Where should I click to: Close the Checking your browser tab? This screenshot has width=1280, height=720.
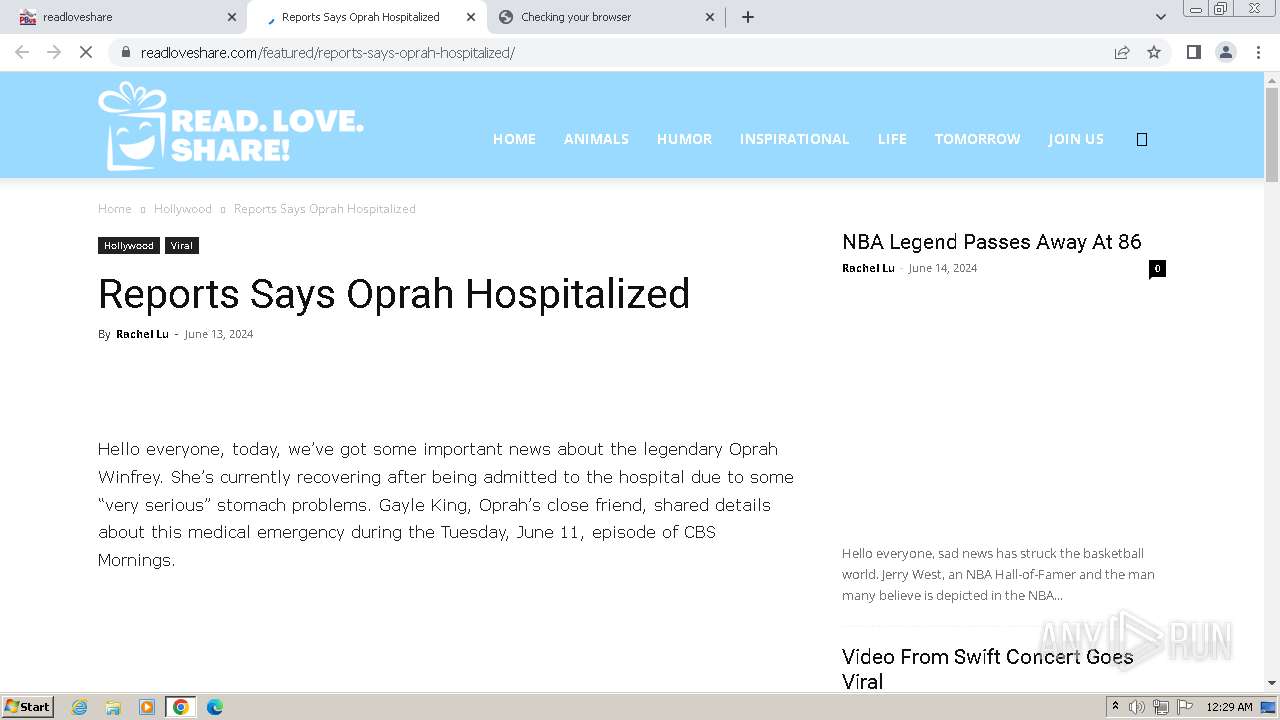coord(710,17)
